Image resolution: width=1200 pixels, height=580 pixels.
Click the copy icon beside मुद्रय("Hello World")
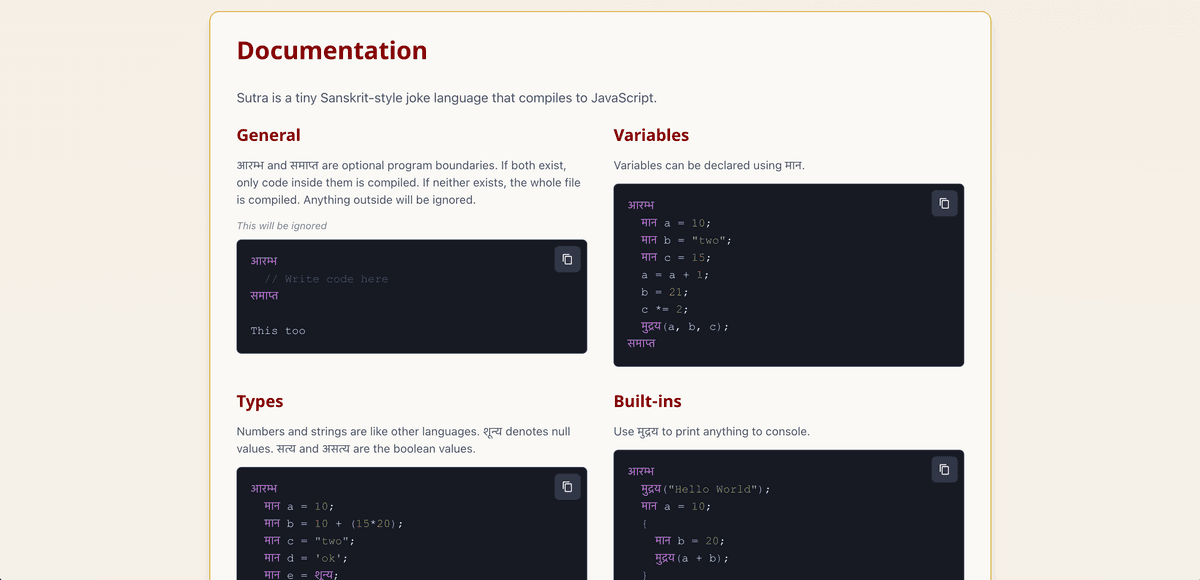click(x=944, y=469)
